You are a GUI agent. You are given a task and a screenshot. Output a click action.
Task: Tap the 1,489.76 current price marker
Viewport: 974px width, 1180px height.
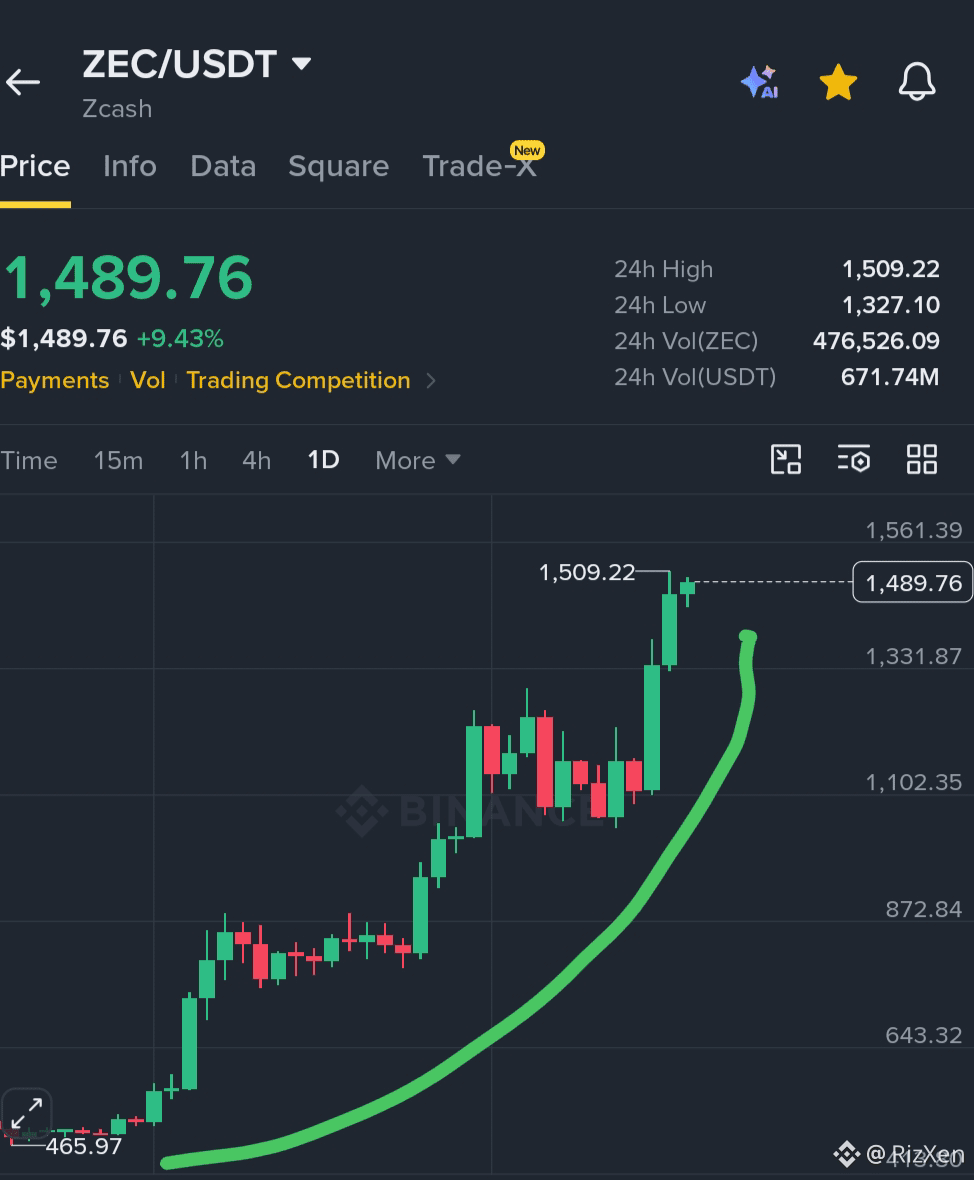[x=912, y=582]
